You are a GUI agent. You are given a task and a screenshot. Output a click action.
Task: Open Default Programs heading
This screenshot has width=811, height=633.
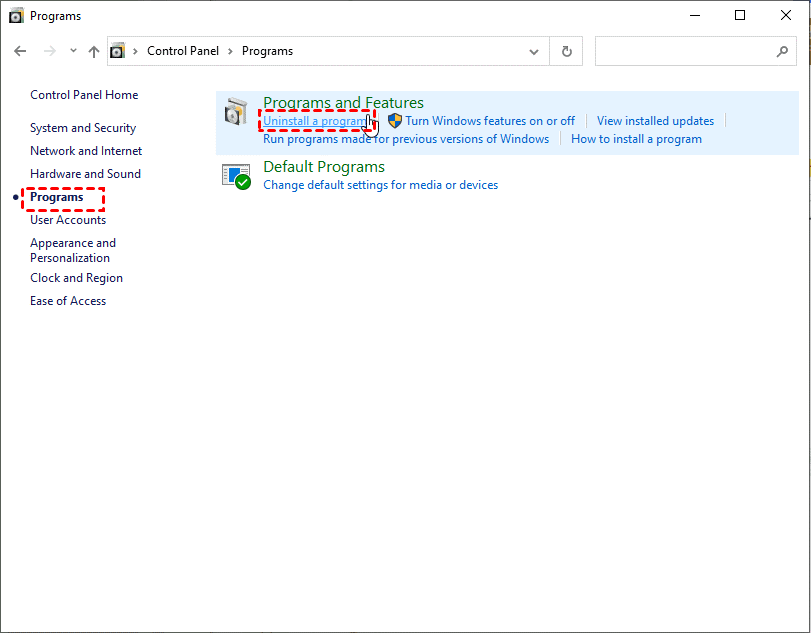pyautogui.click(x=324, y=167)
